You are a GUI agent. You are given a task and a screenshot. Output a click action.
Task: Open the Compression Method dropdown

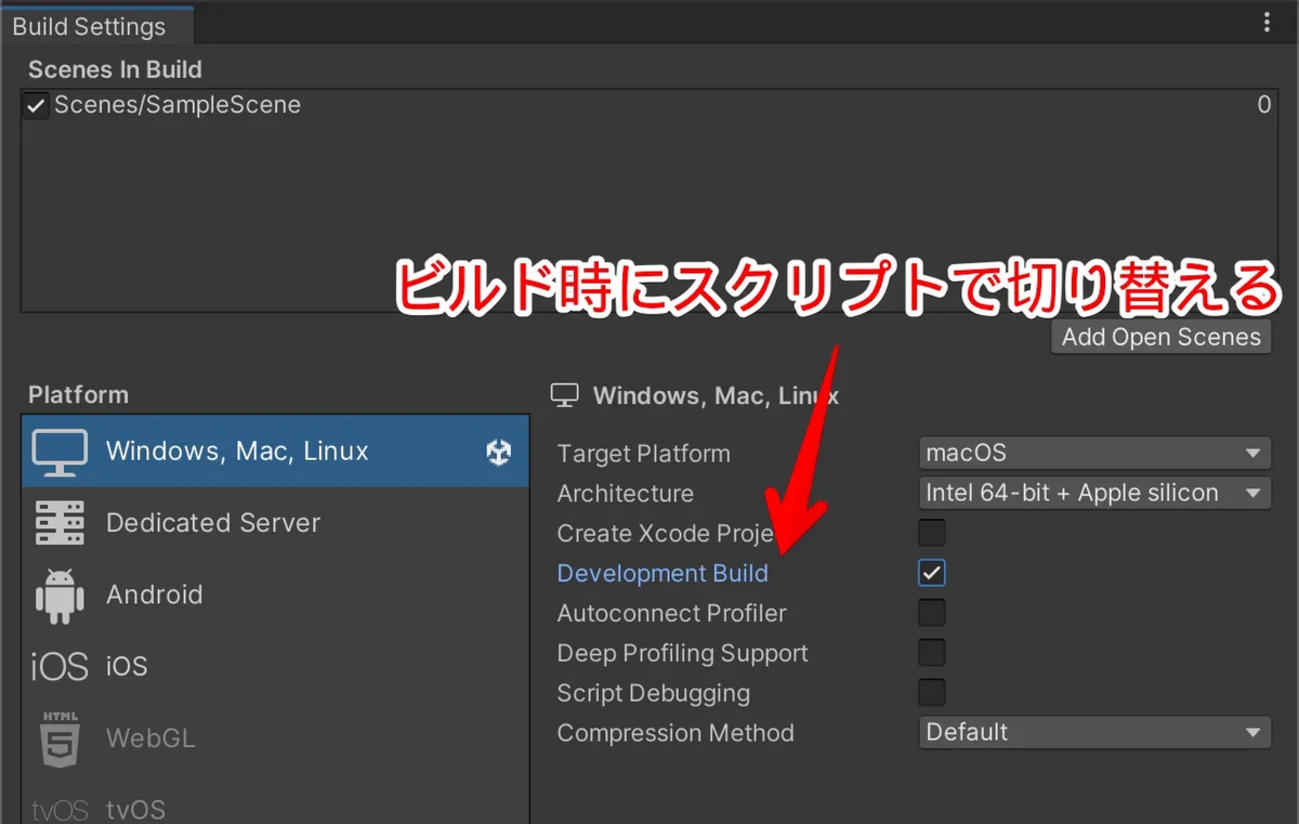[x=1095, y=732]
